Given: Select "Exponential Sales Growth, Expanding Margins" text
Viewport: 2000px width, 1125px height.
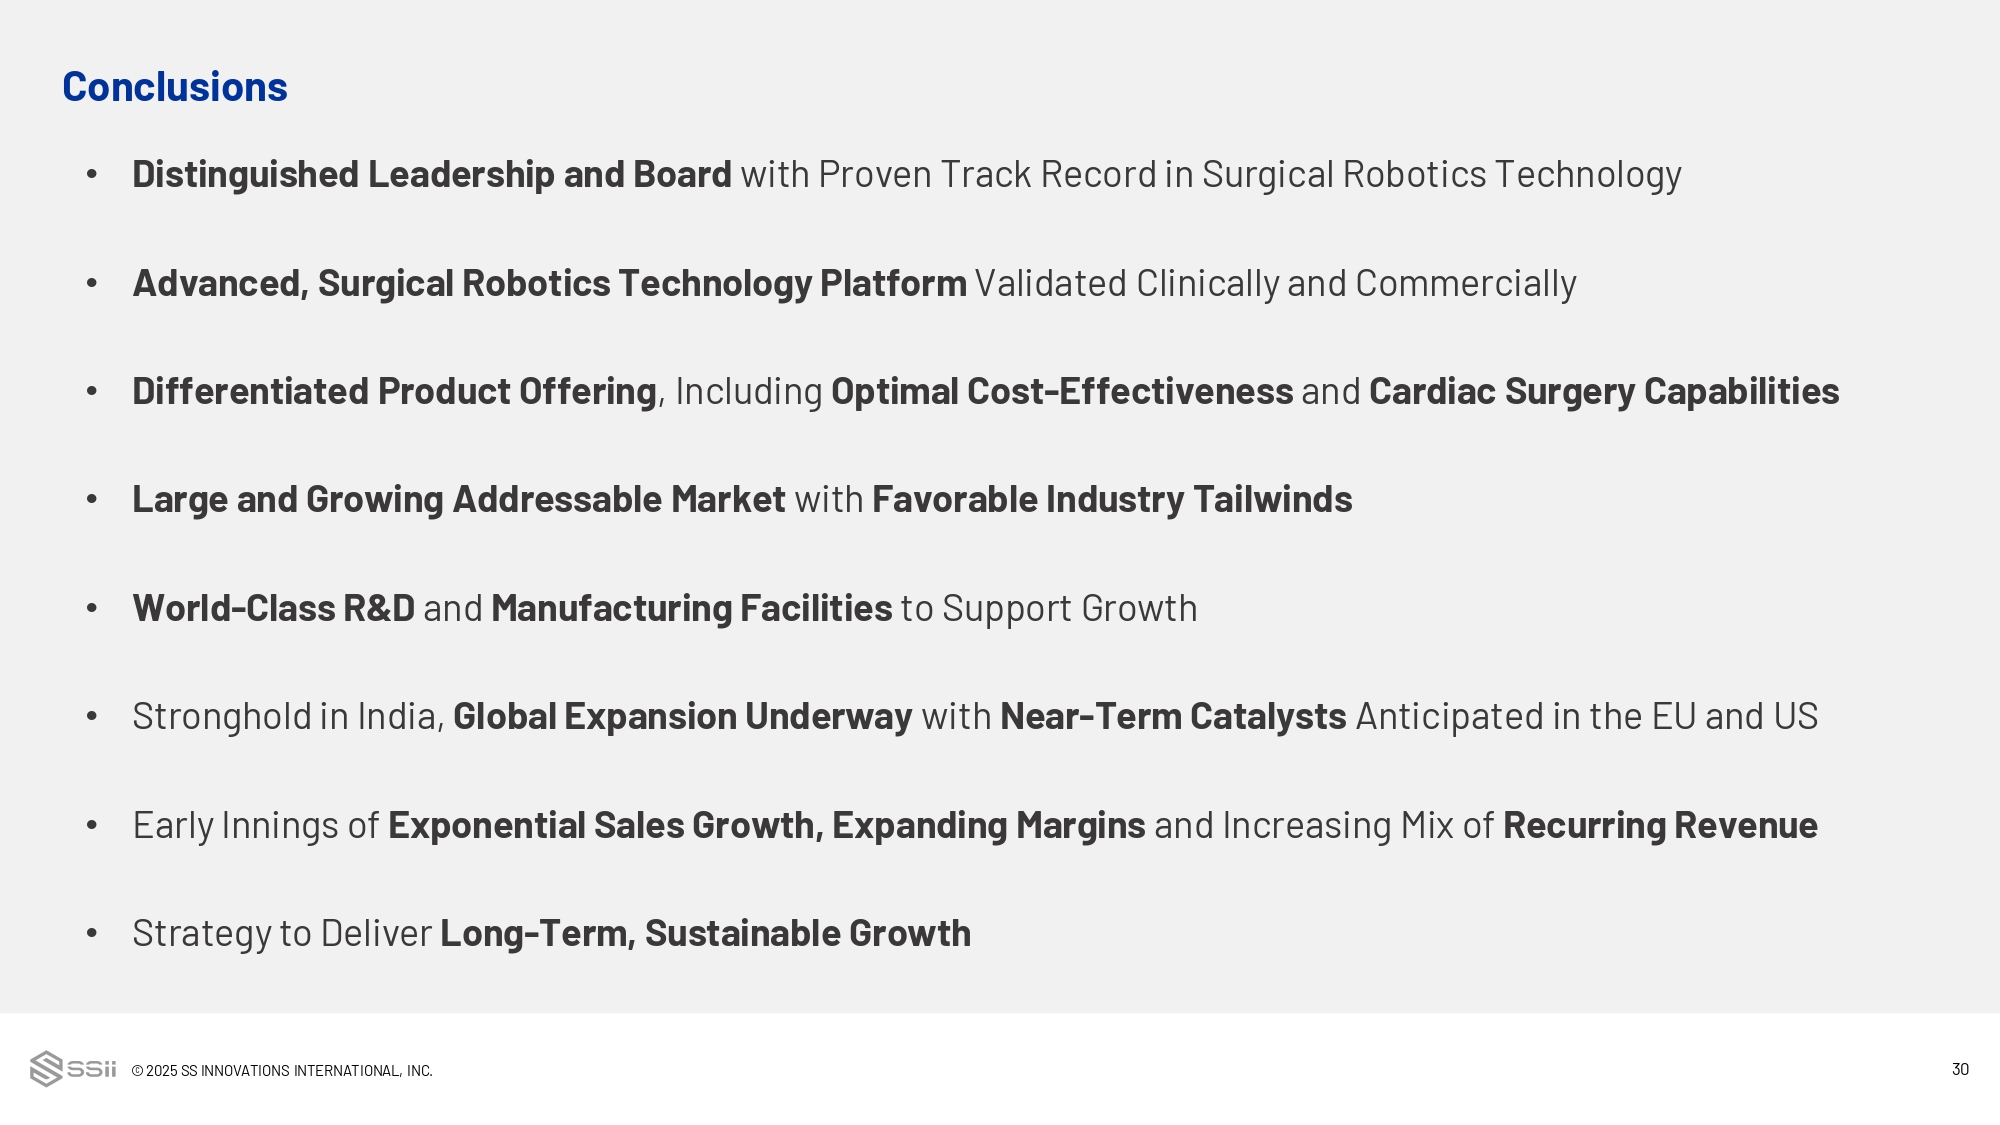Looking at the screenshot, I should click(x=766, y=826).
